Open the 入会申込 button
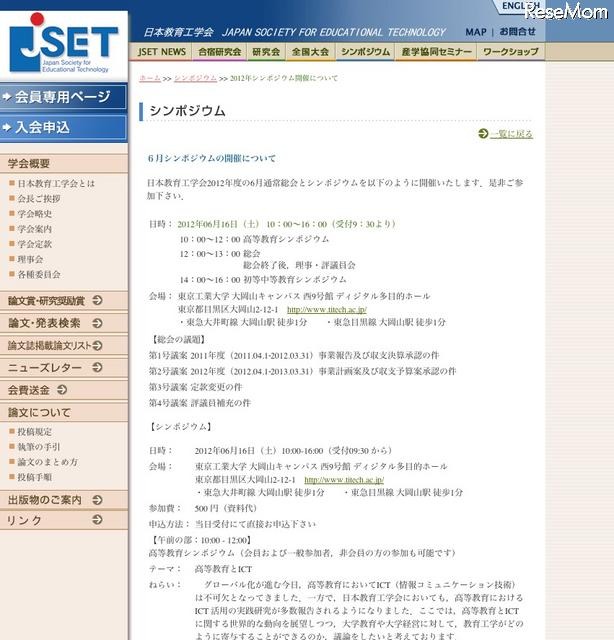This screenshot has width=614, height=640. [63, 128]
